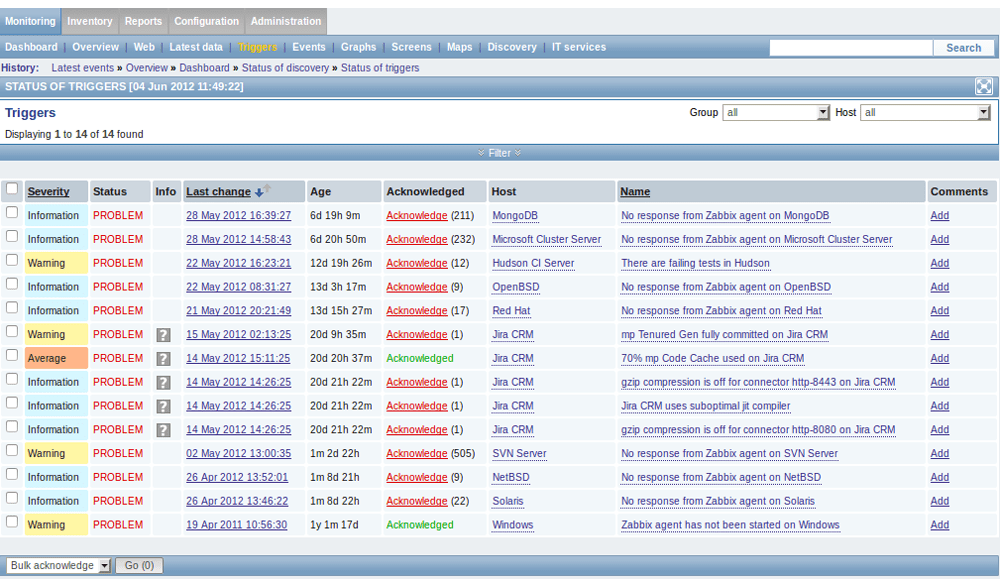Open the Group dropdown
The image size is (1000, 588).
(x=776, y=112)
